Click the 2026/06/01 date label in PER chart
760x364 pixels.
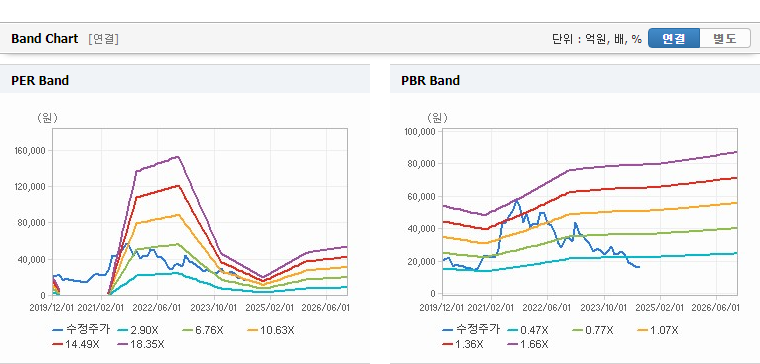326,307
